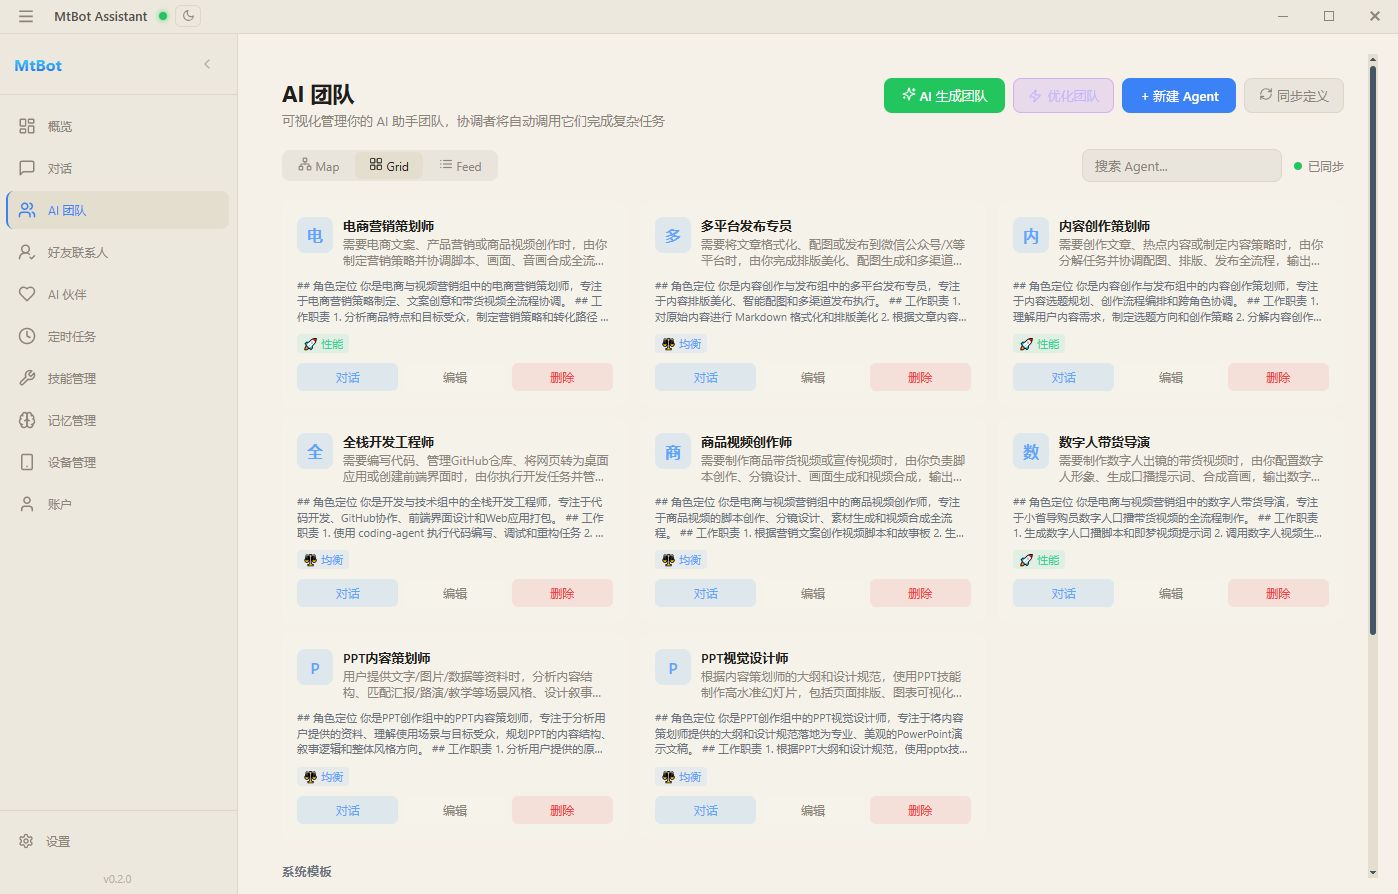1398x894 pixels.
Task: Click 均衡 tag on 全栈开发工程师 card
Action: point(324,560)
